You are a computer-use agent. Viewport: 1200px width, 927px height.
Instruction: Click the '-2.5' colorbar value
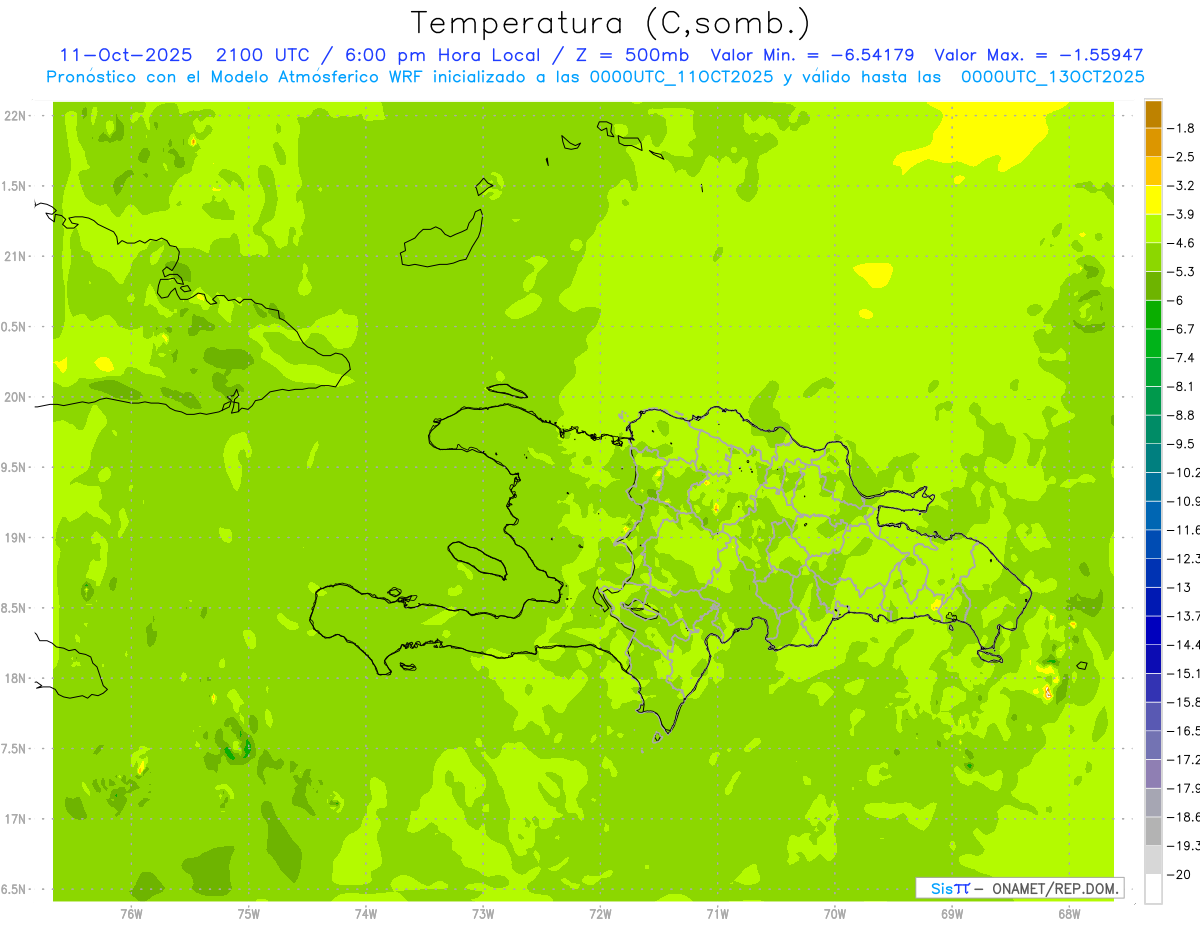[1183, 157]
